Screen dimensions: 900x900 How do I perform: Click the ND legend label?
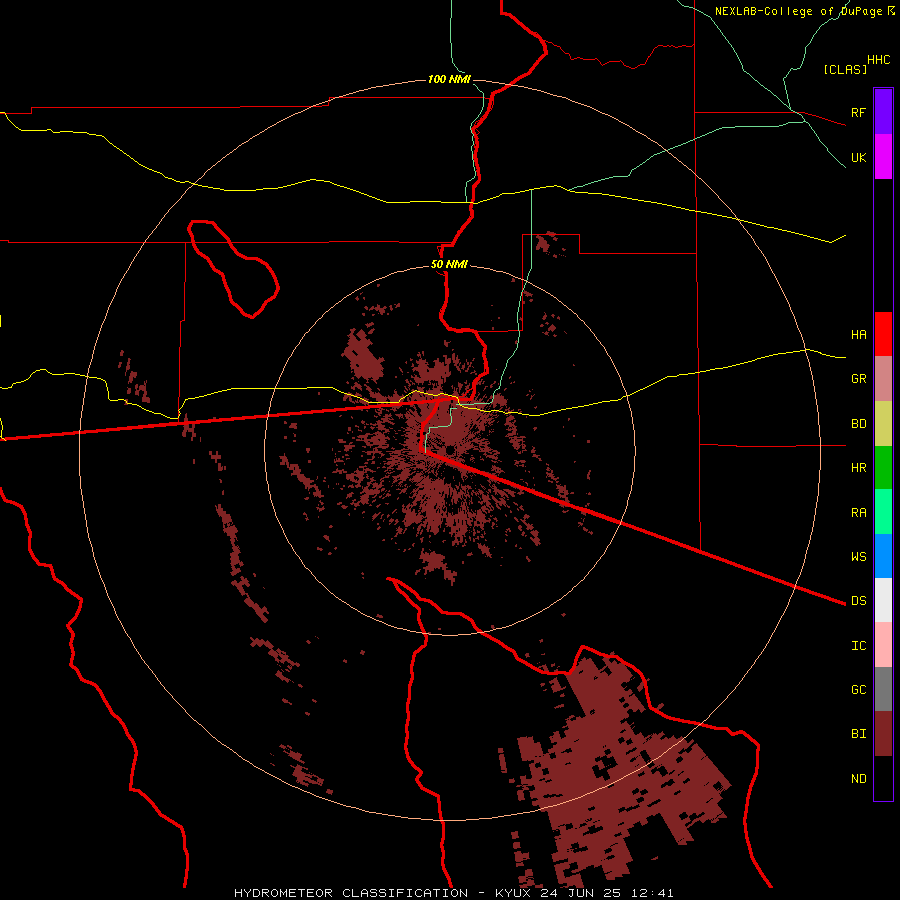[x=858, y=779]
